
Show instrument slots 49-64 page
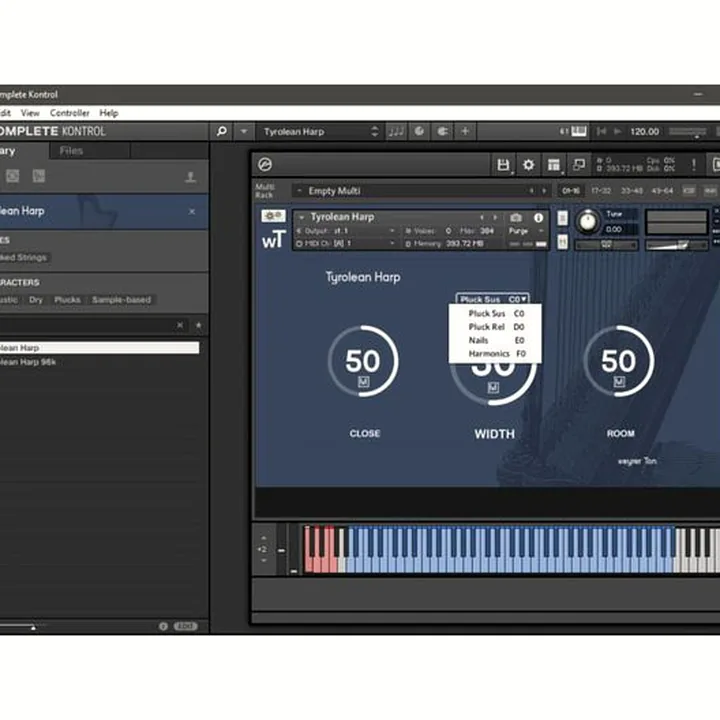coord(662,191)
